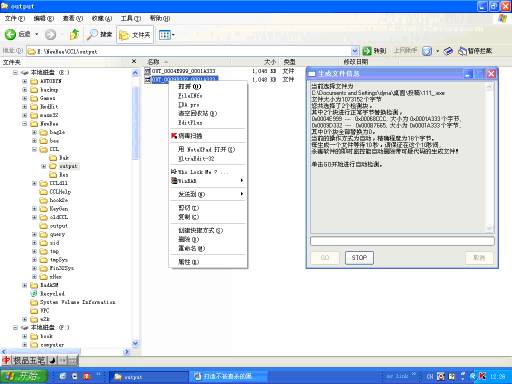Open the Back button history dropdown arrow
This screenshot has height=384, width=512.
pyautogui.click(x=37, y=34)
